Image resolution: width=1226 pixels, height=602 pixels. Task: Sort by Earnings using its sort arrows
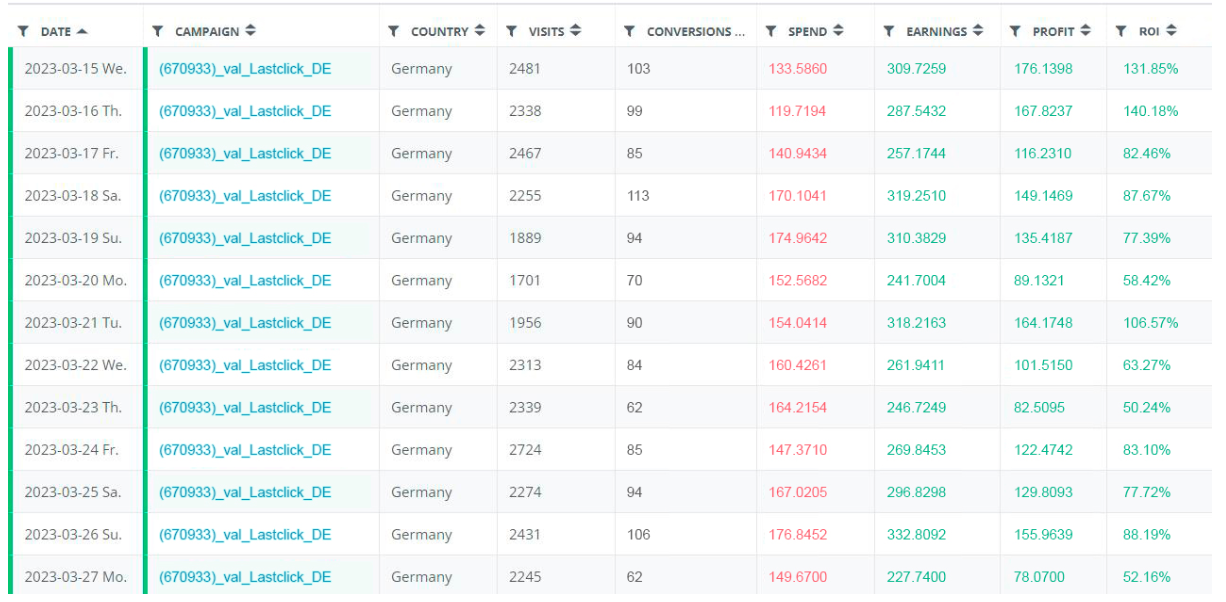[x=978, y=31]
